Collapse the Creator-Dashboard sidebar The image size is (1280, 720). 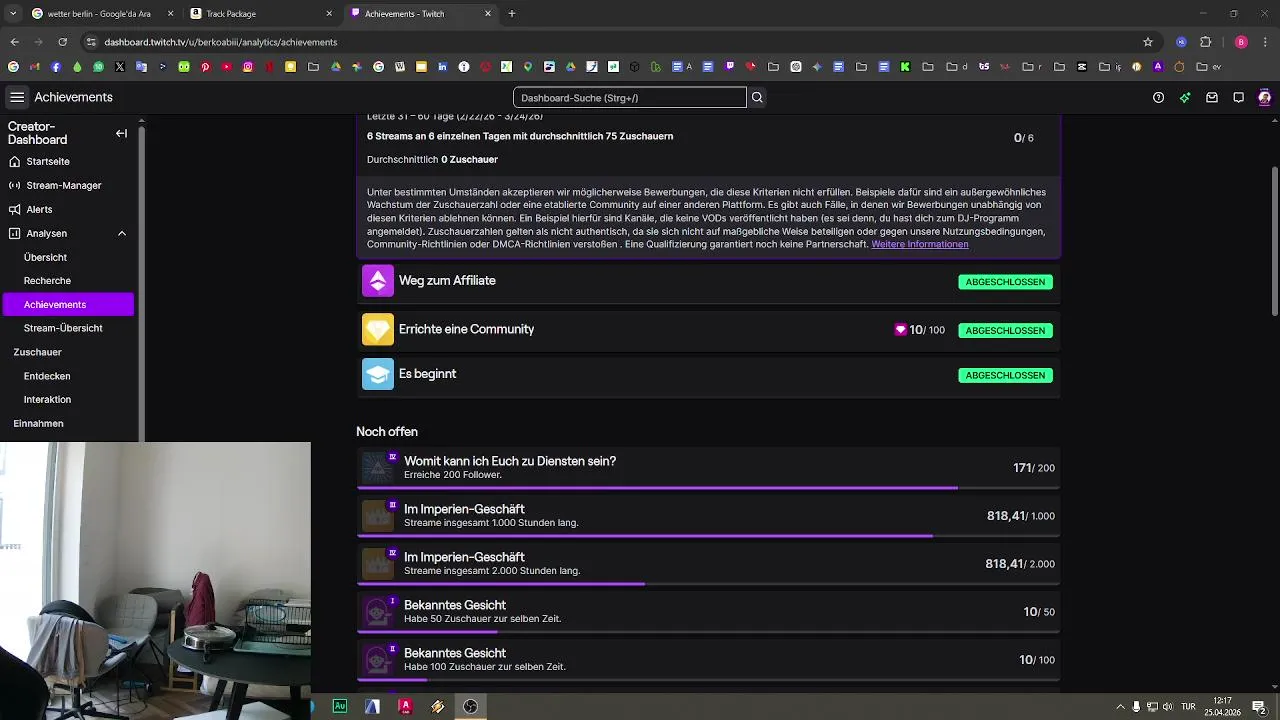121,133
